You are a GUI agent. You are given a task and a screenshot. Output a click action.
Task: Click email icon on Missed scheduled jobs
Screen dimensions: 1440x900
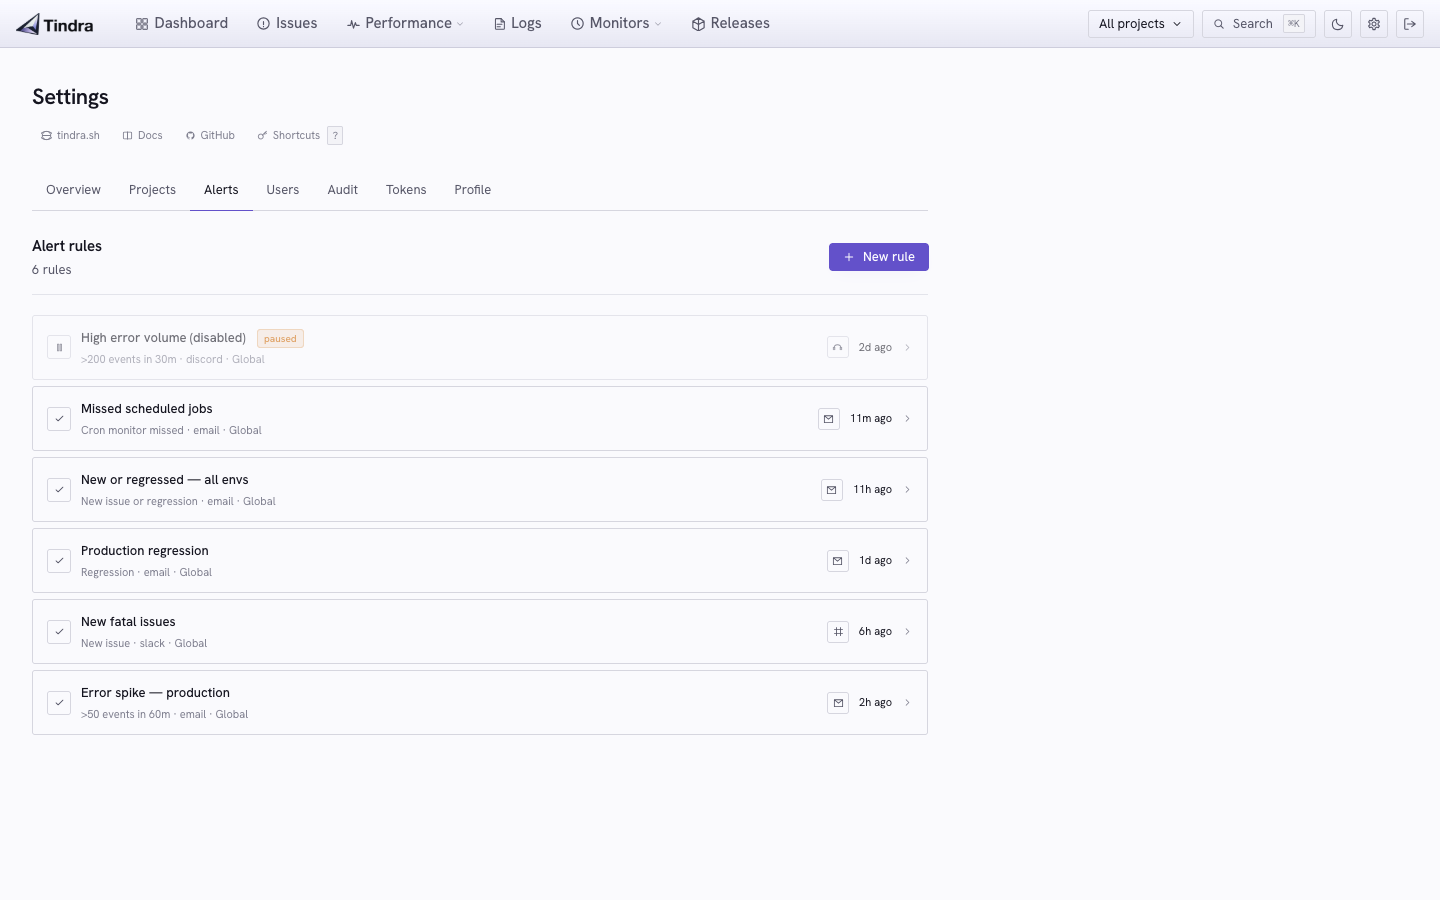[829, 418]
